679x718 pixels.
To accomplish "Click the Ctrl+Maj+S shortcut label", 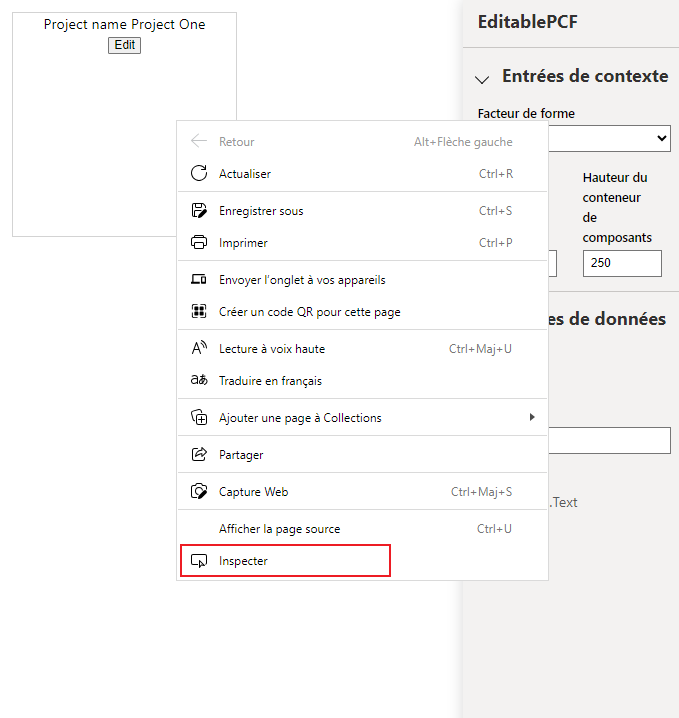I will pyautogui.click(x=482, y=492).
